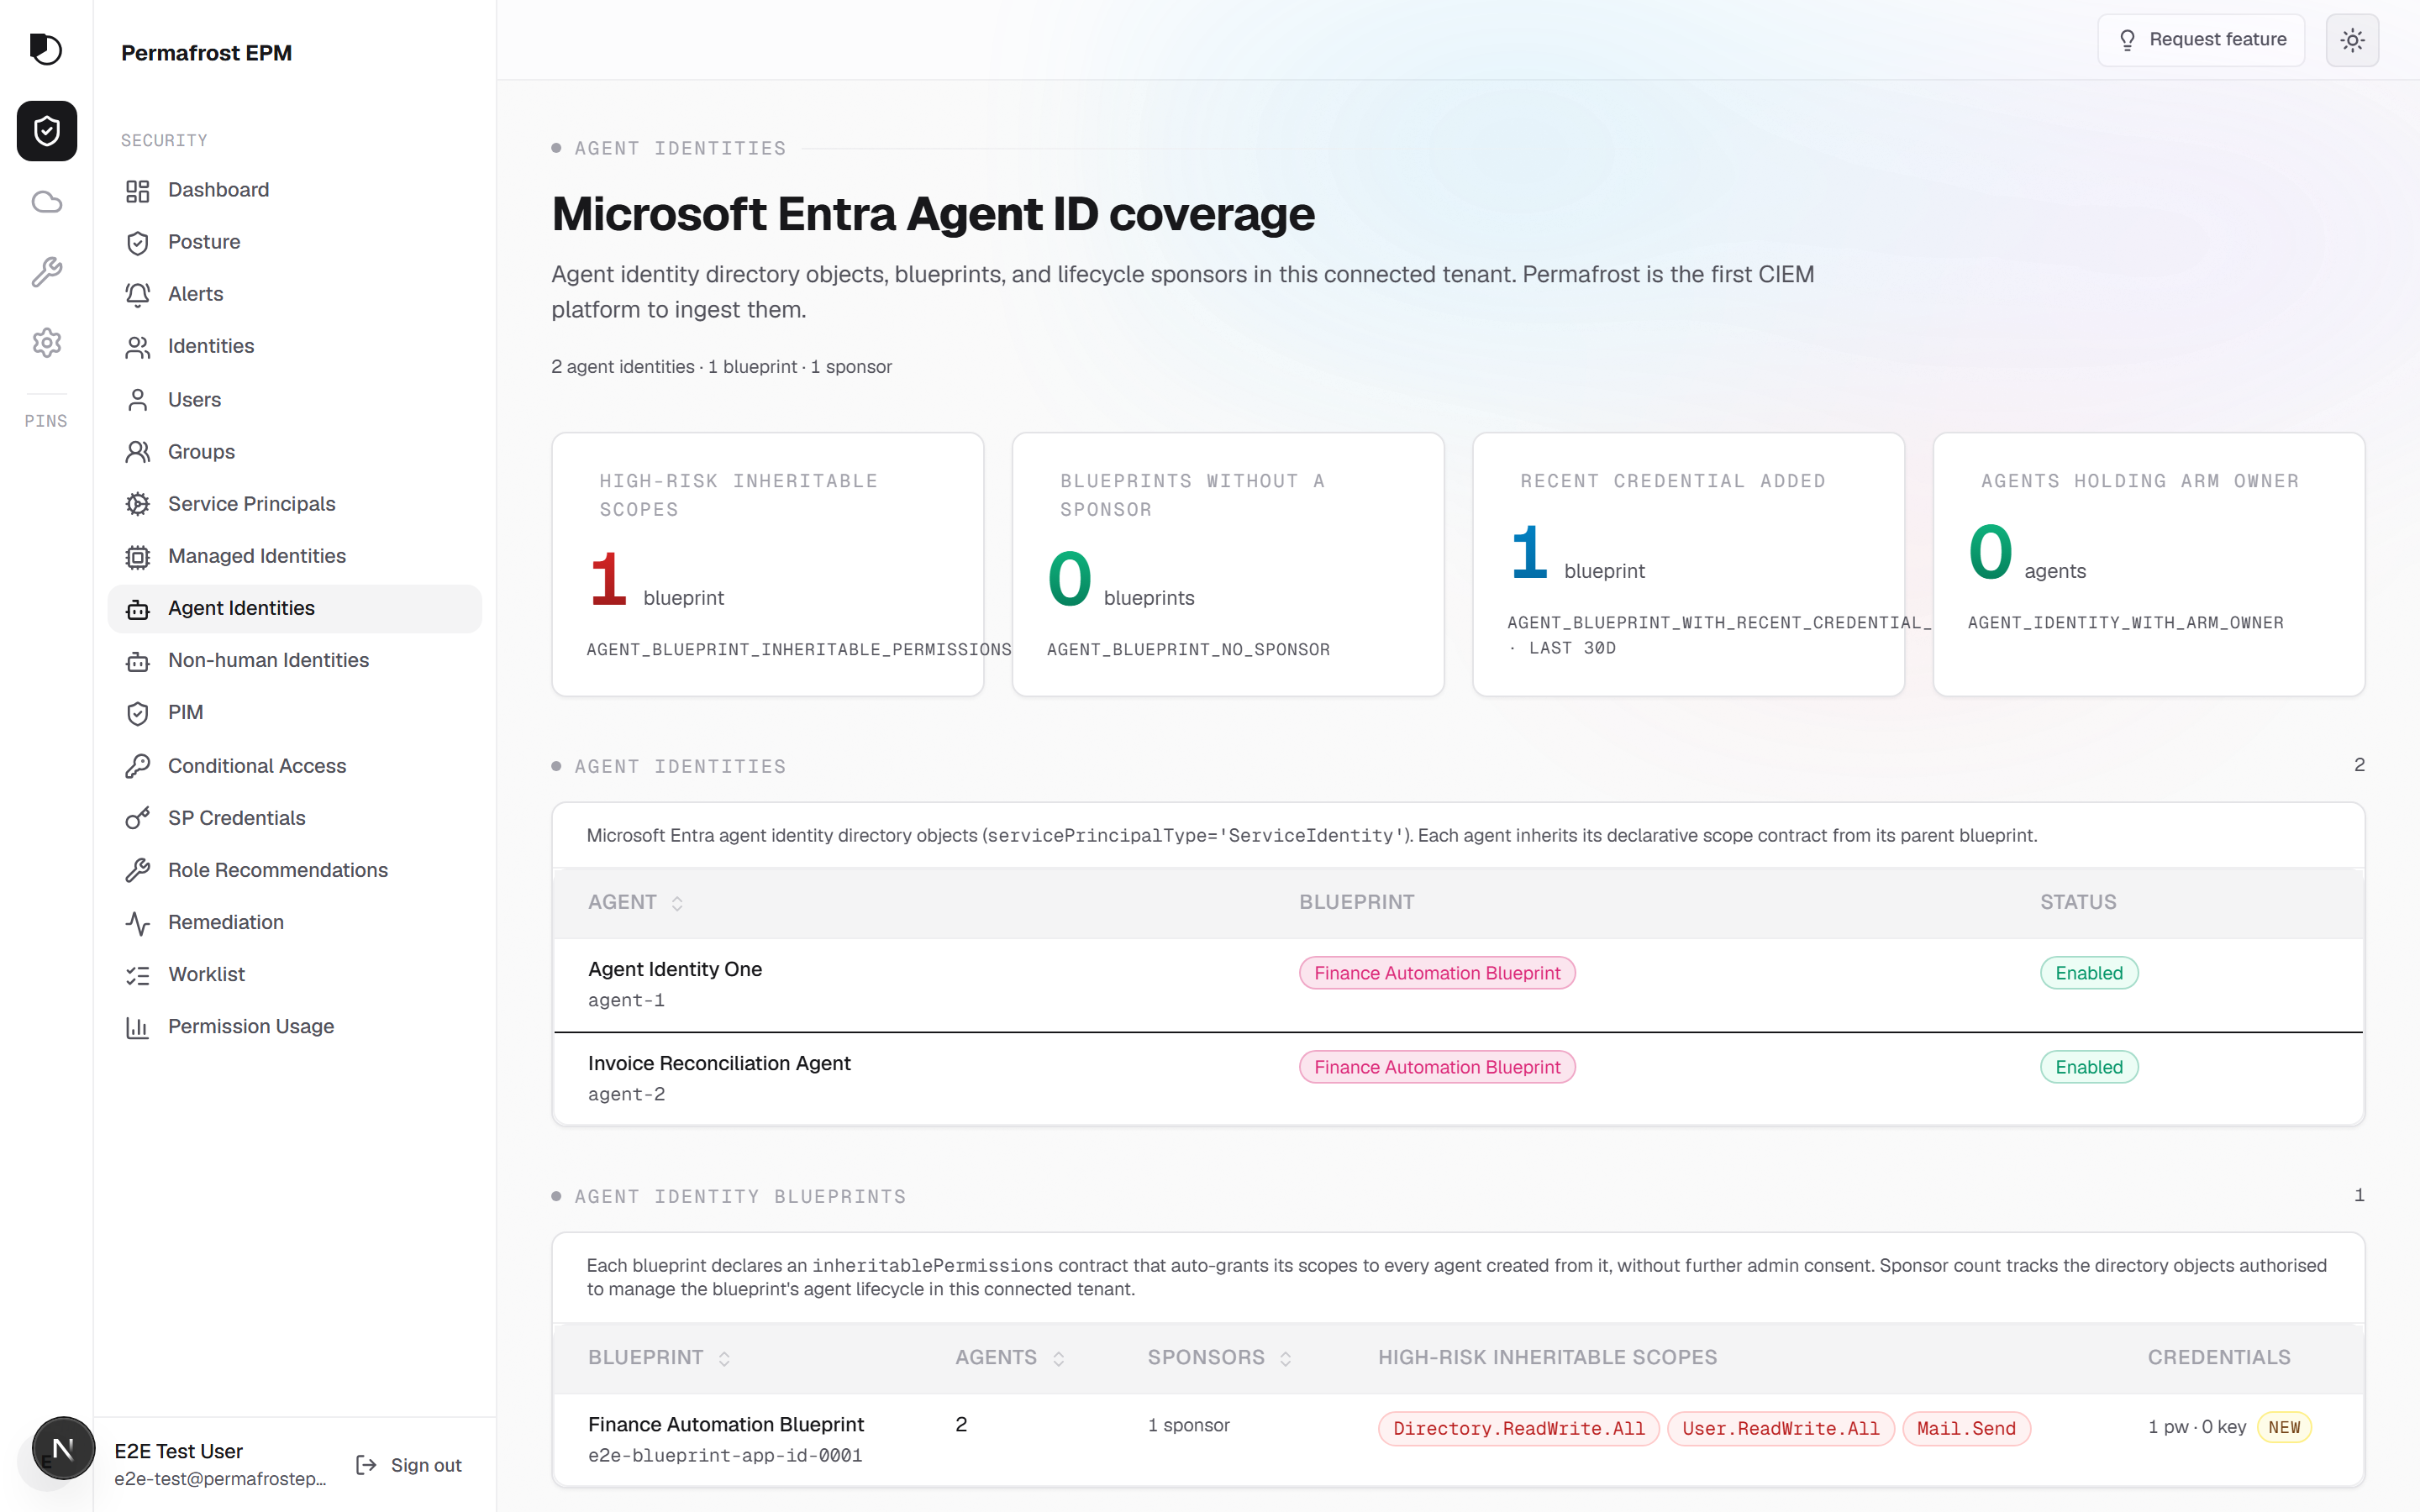Viewport: 2420px width, 1512px height.
Task: Click the Conditional Access key icon
Action: click(x=138, y=766)
